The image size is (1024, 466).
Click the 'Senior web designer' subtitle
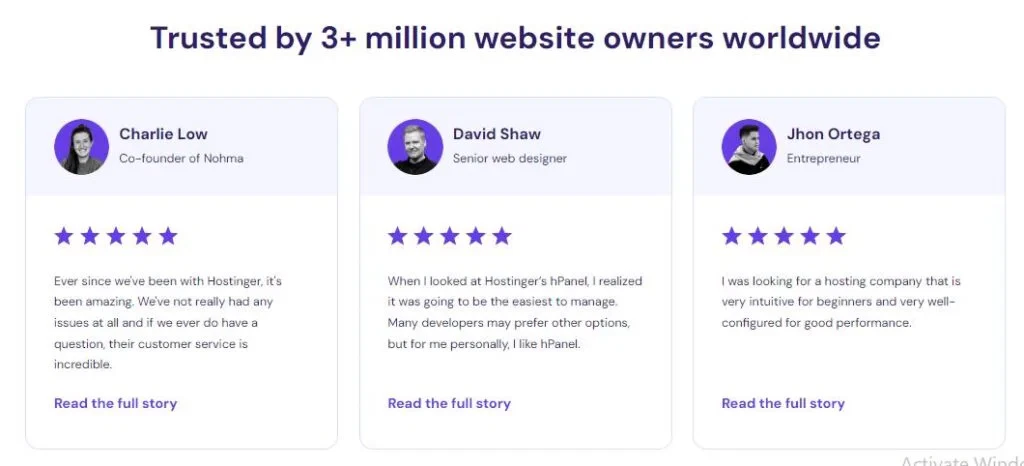pyautogui.click(x=510, y=158)
